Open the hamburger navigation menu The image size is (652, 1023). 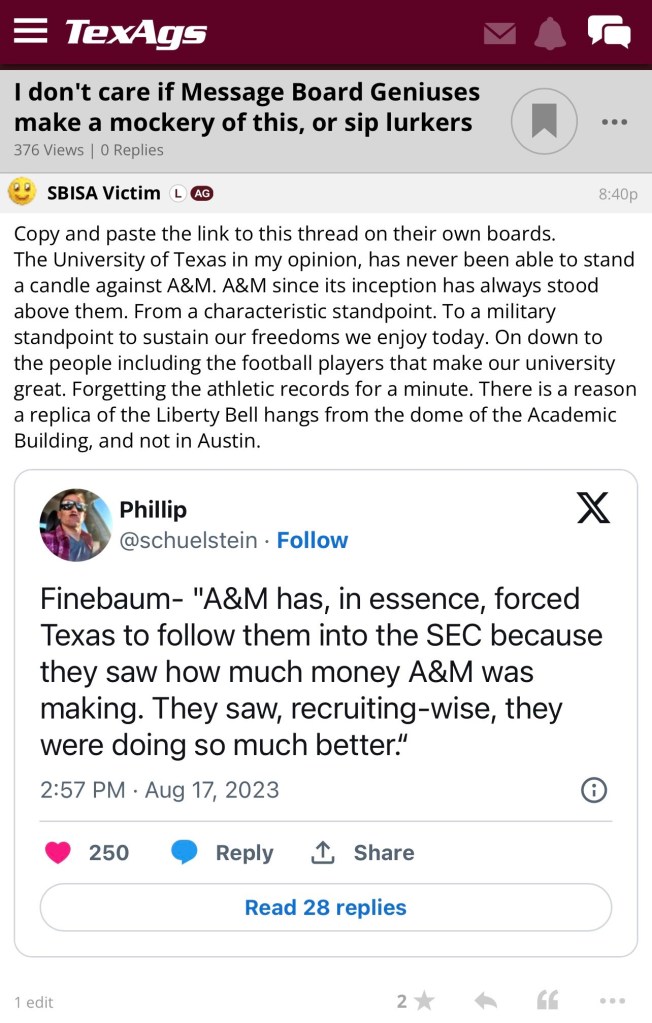pos(31,32)
